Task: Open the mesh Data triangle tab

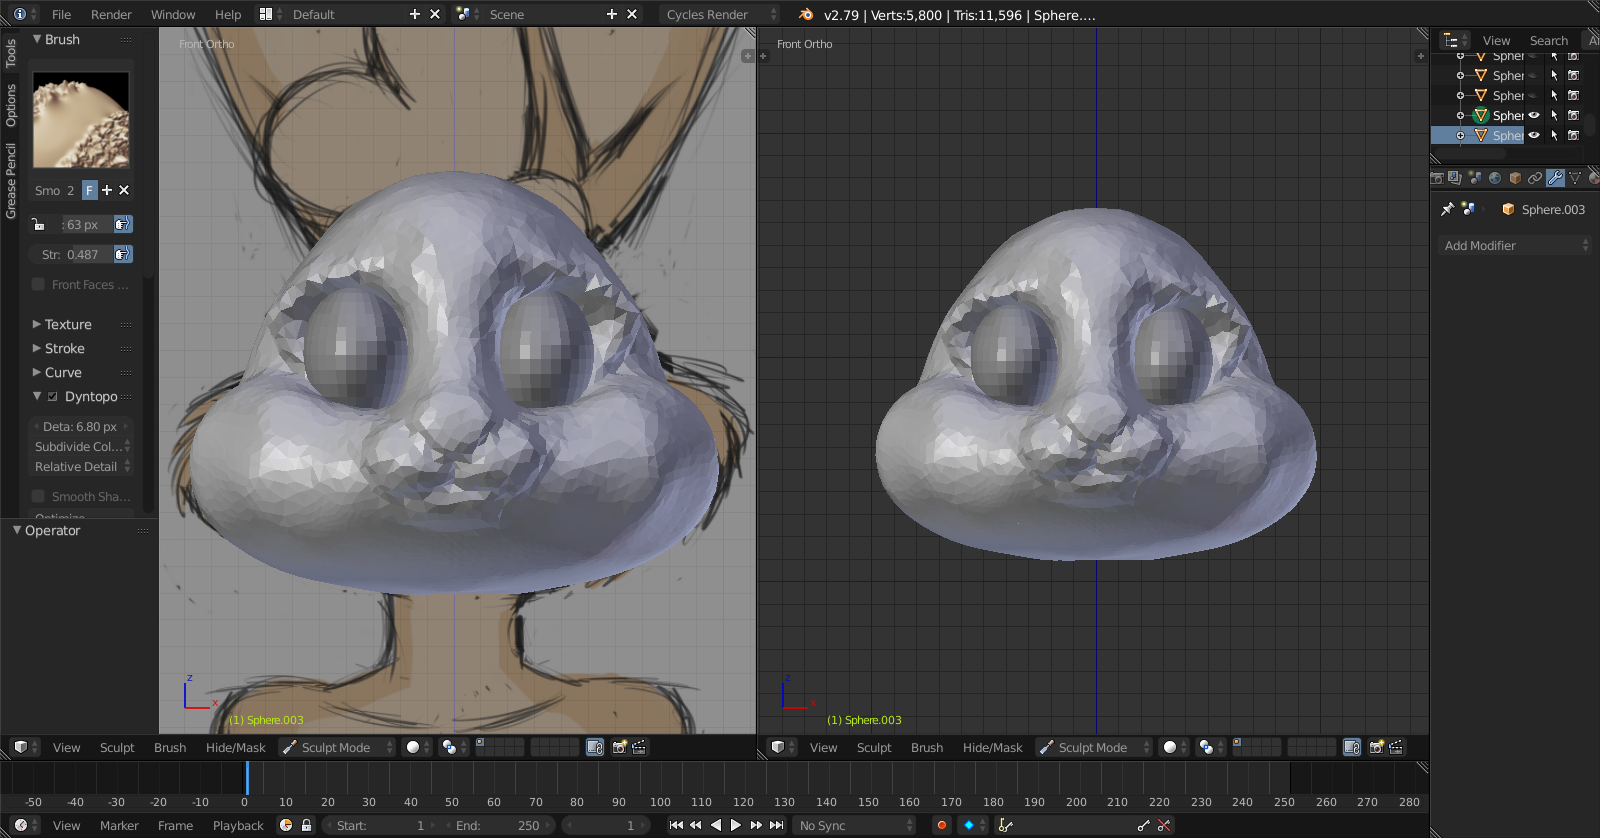Action: point(1575,178)
